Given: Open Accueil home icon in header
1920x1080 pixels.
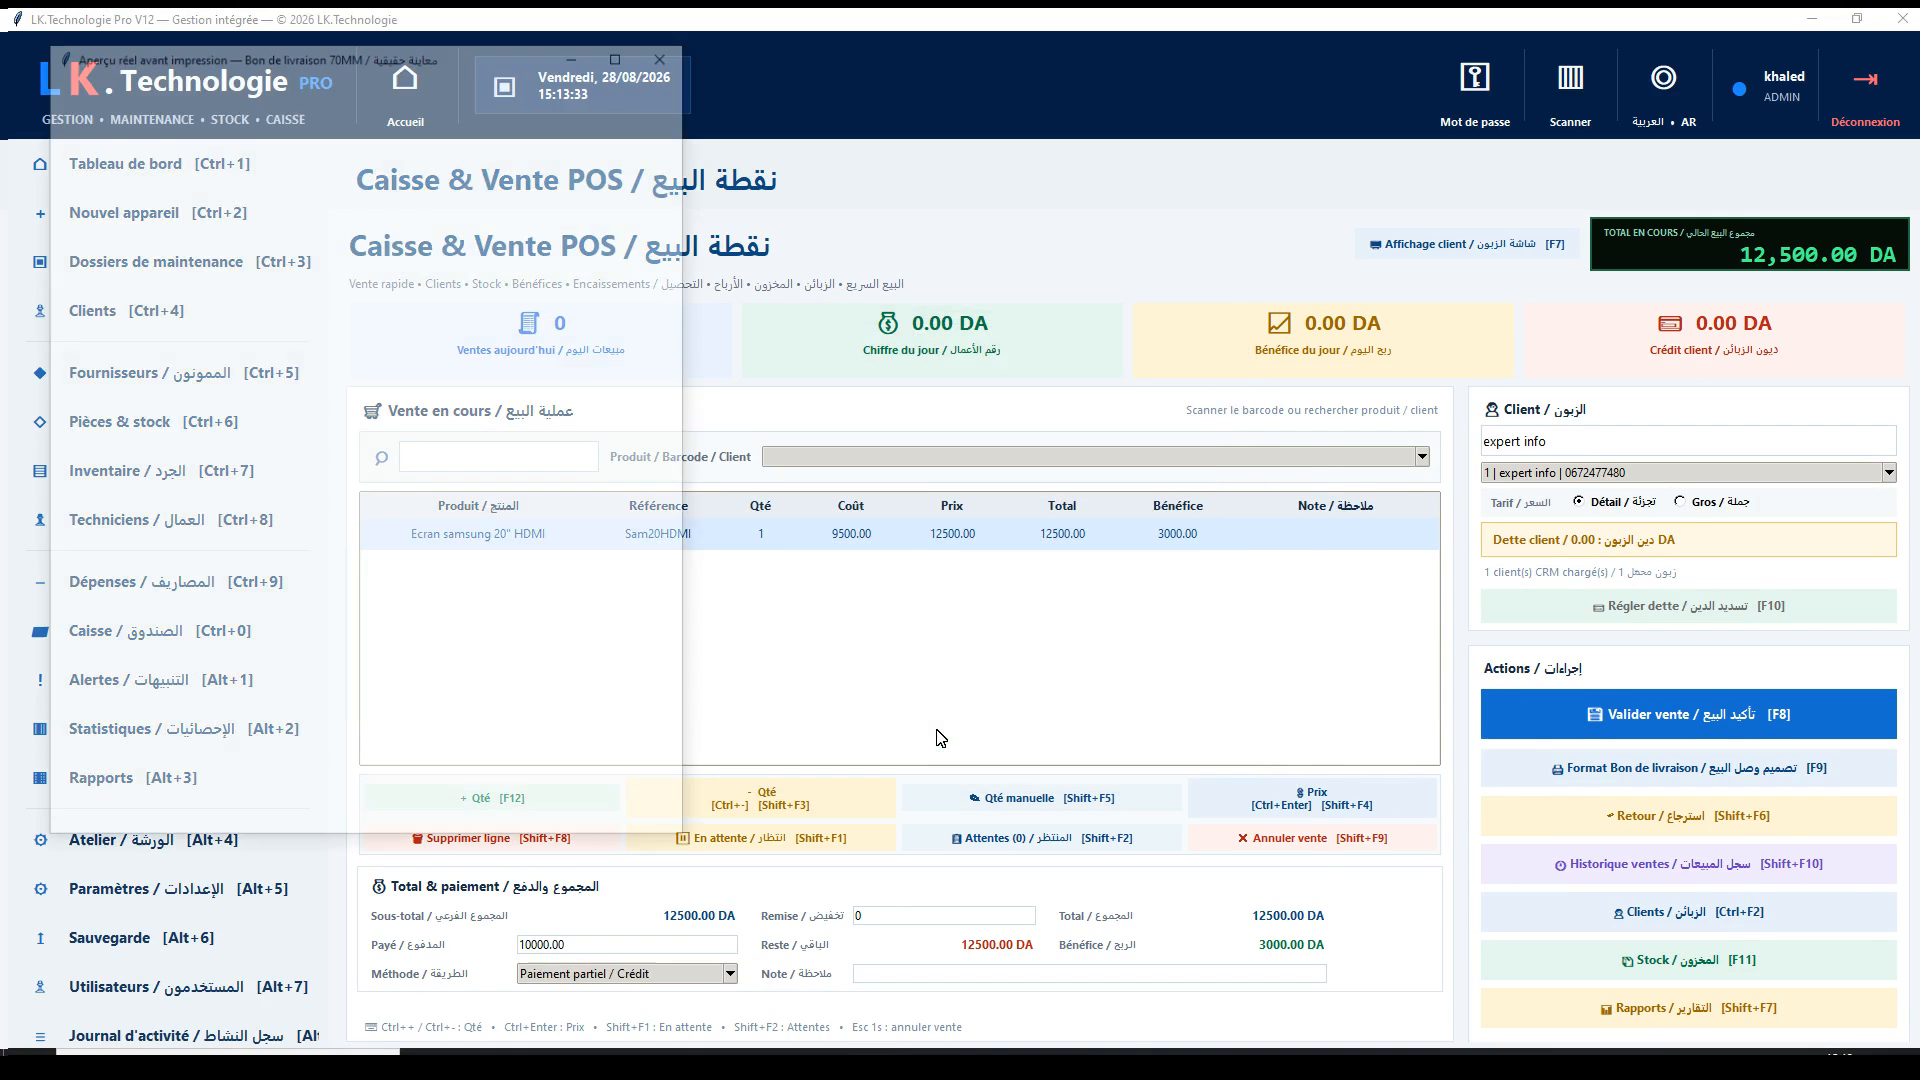Looking at the screenshot, I should [405, 78].
